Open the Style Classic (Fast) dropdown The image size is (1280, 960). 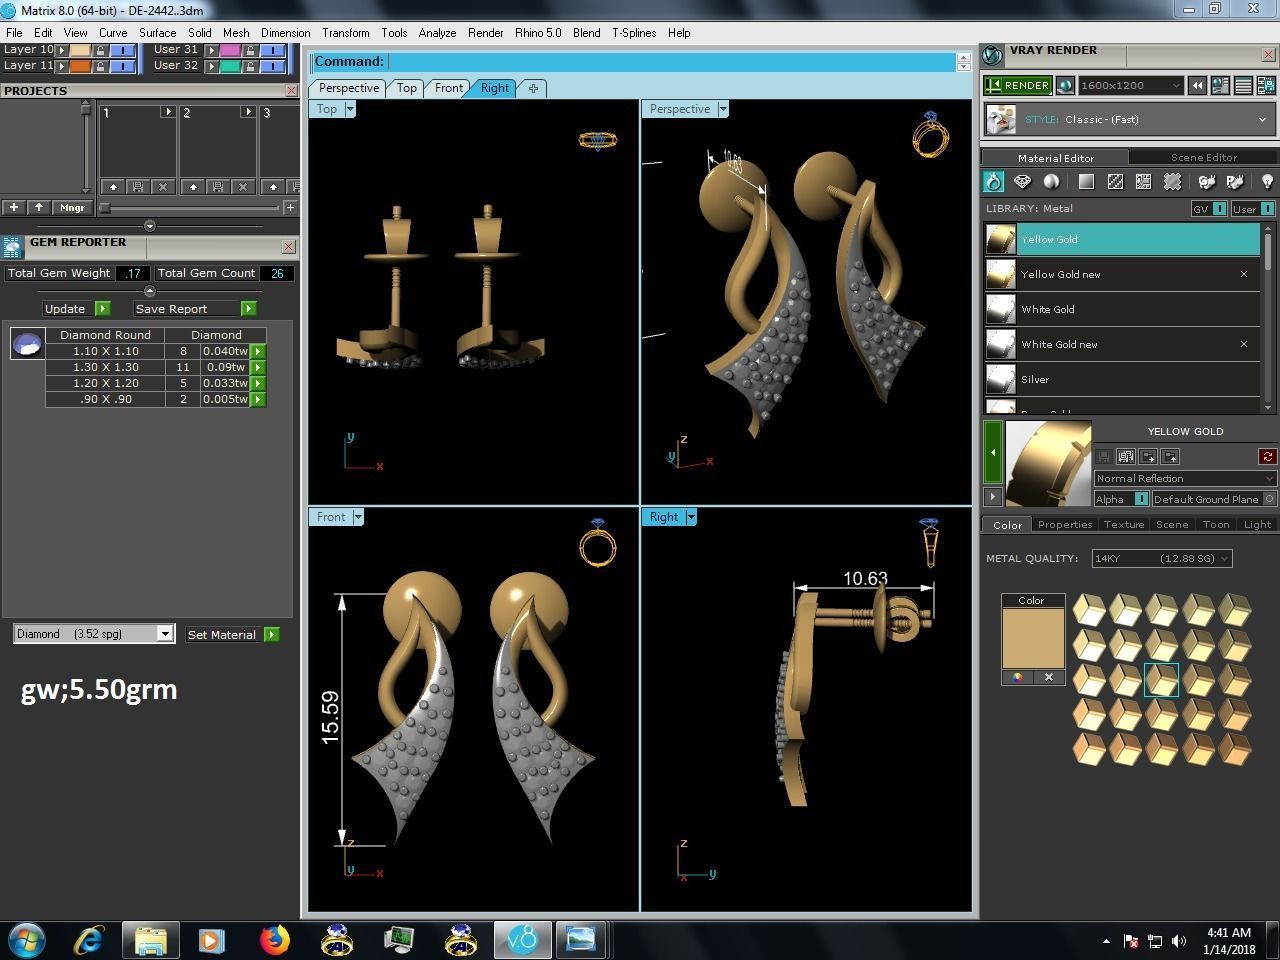coord(1130,119)
